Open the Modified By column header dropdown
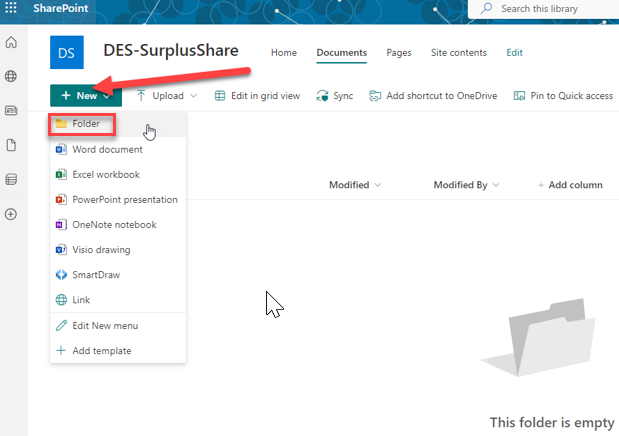The width and height of the screenshot is (619, 436). pyautogui.click(x=466, y=185)
